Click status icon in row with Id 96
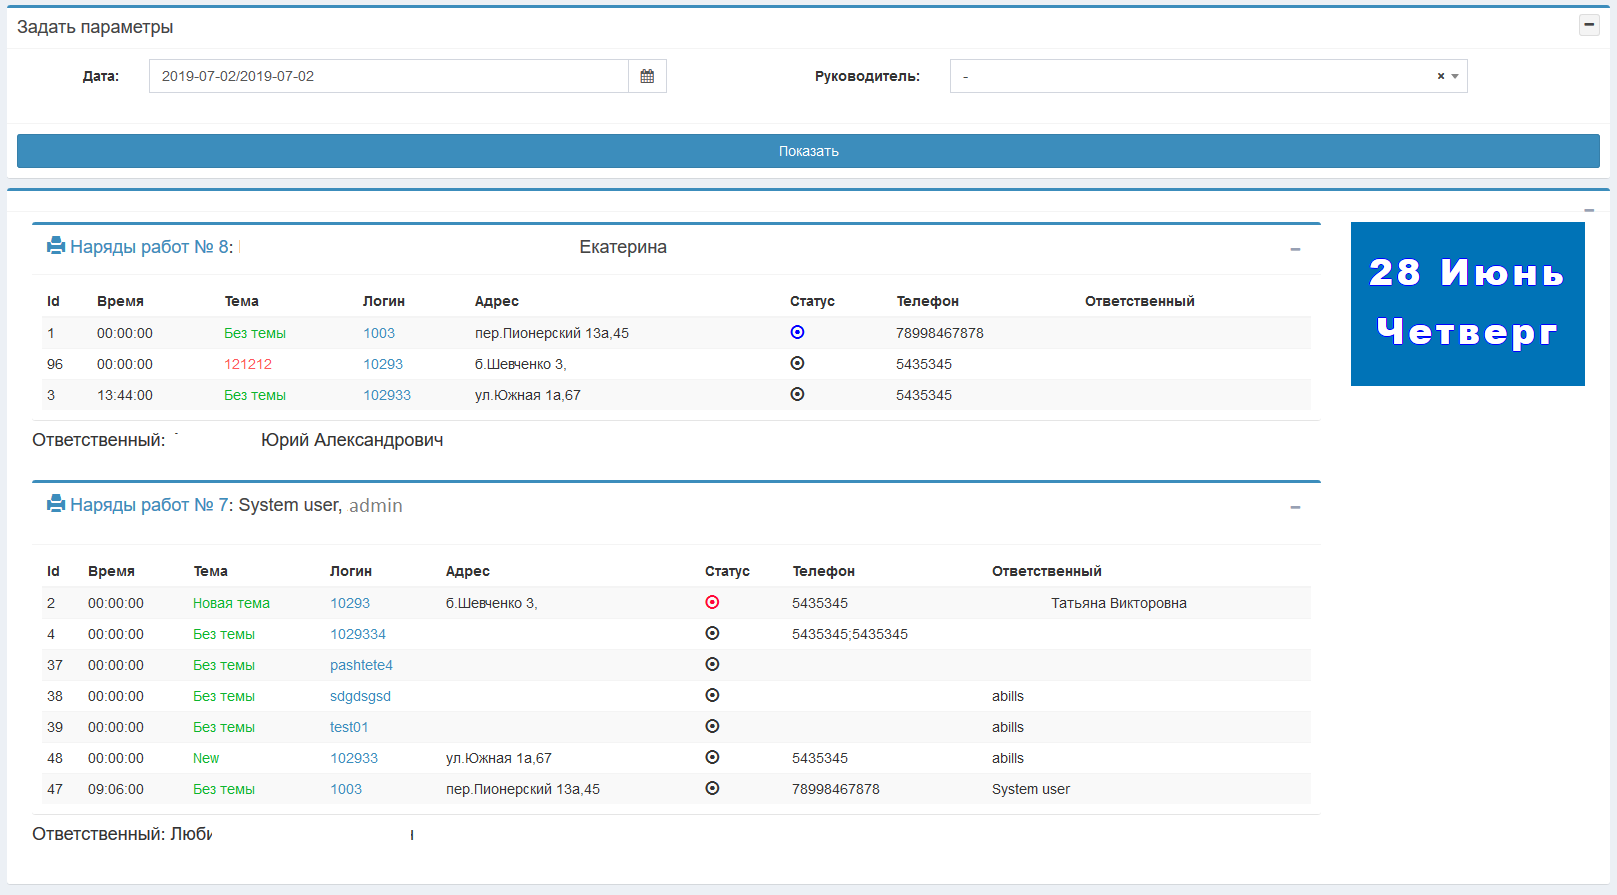The height and width of the screenshot is (895, 1617). coord(797,363)
